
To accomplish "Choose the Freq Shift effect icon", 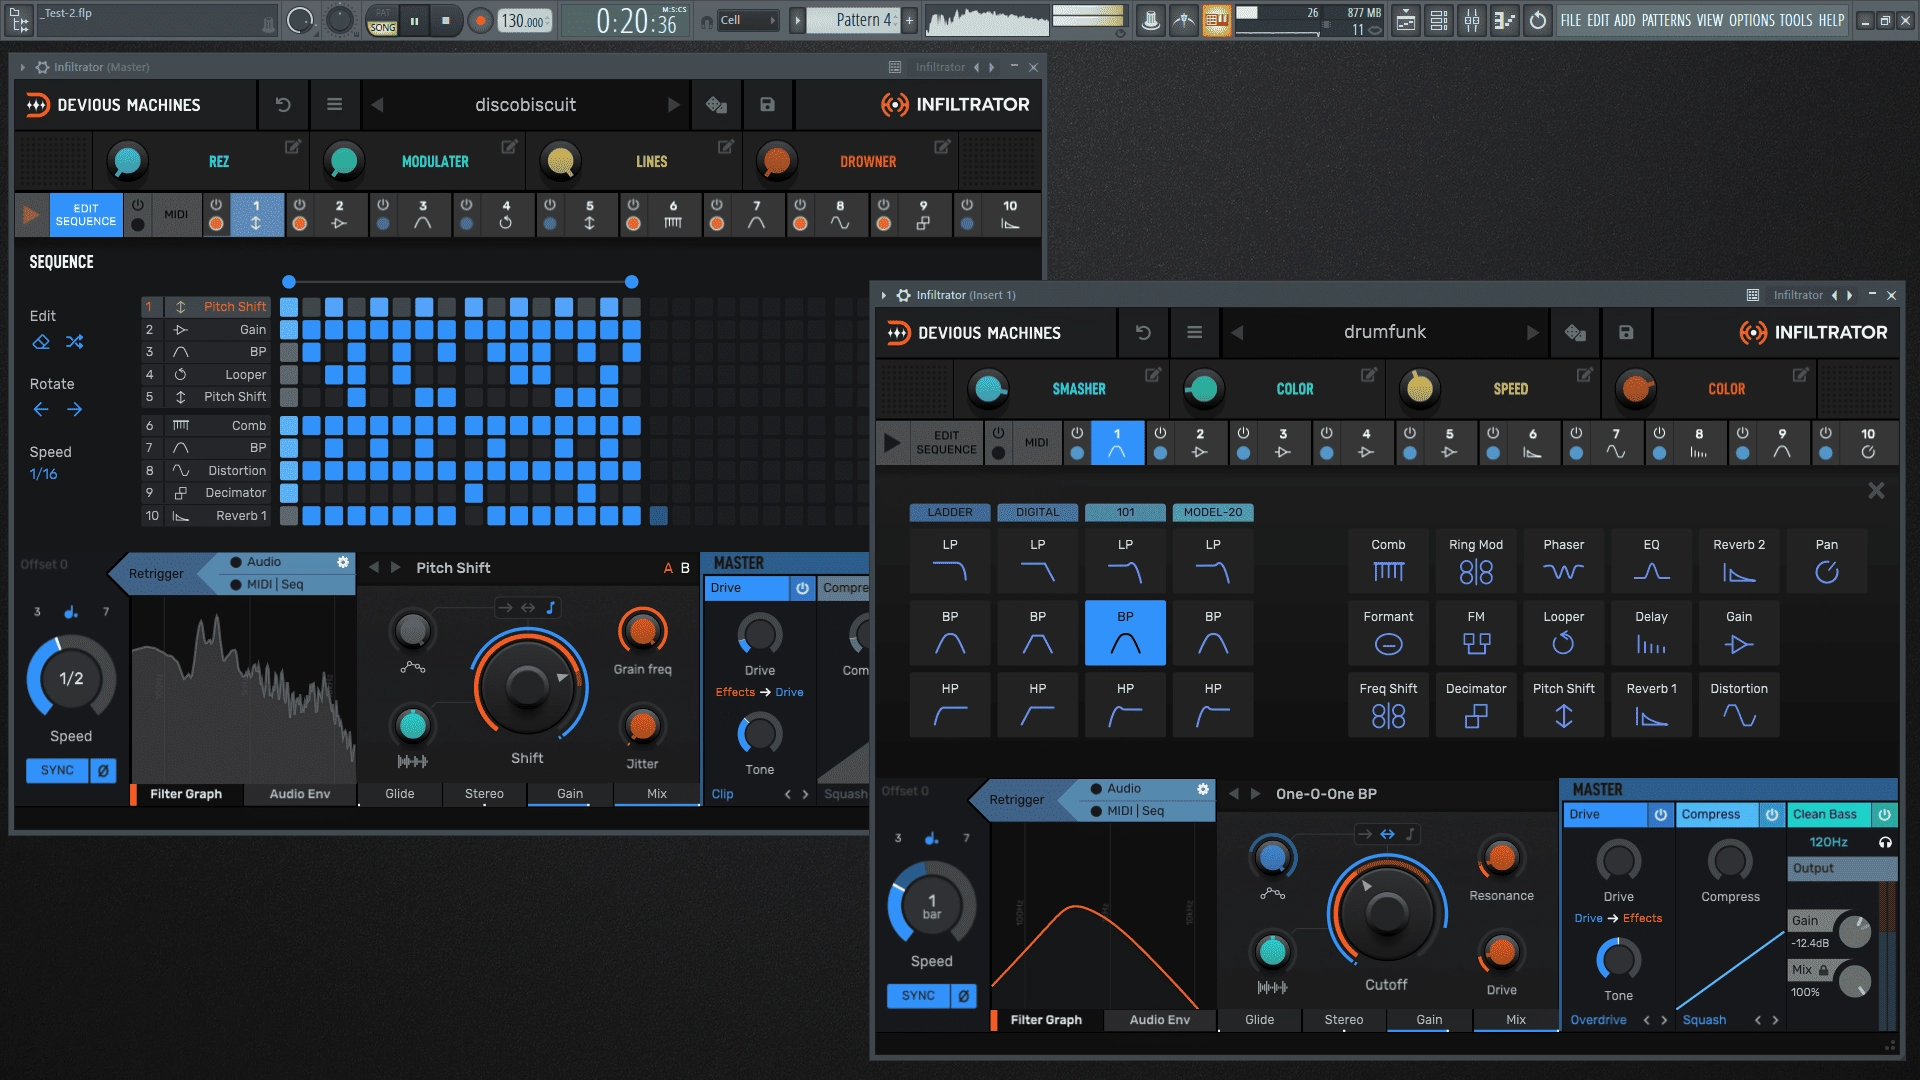I will 1388,705.
